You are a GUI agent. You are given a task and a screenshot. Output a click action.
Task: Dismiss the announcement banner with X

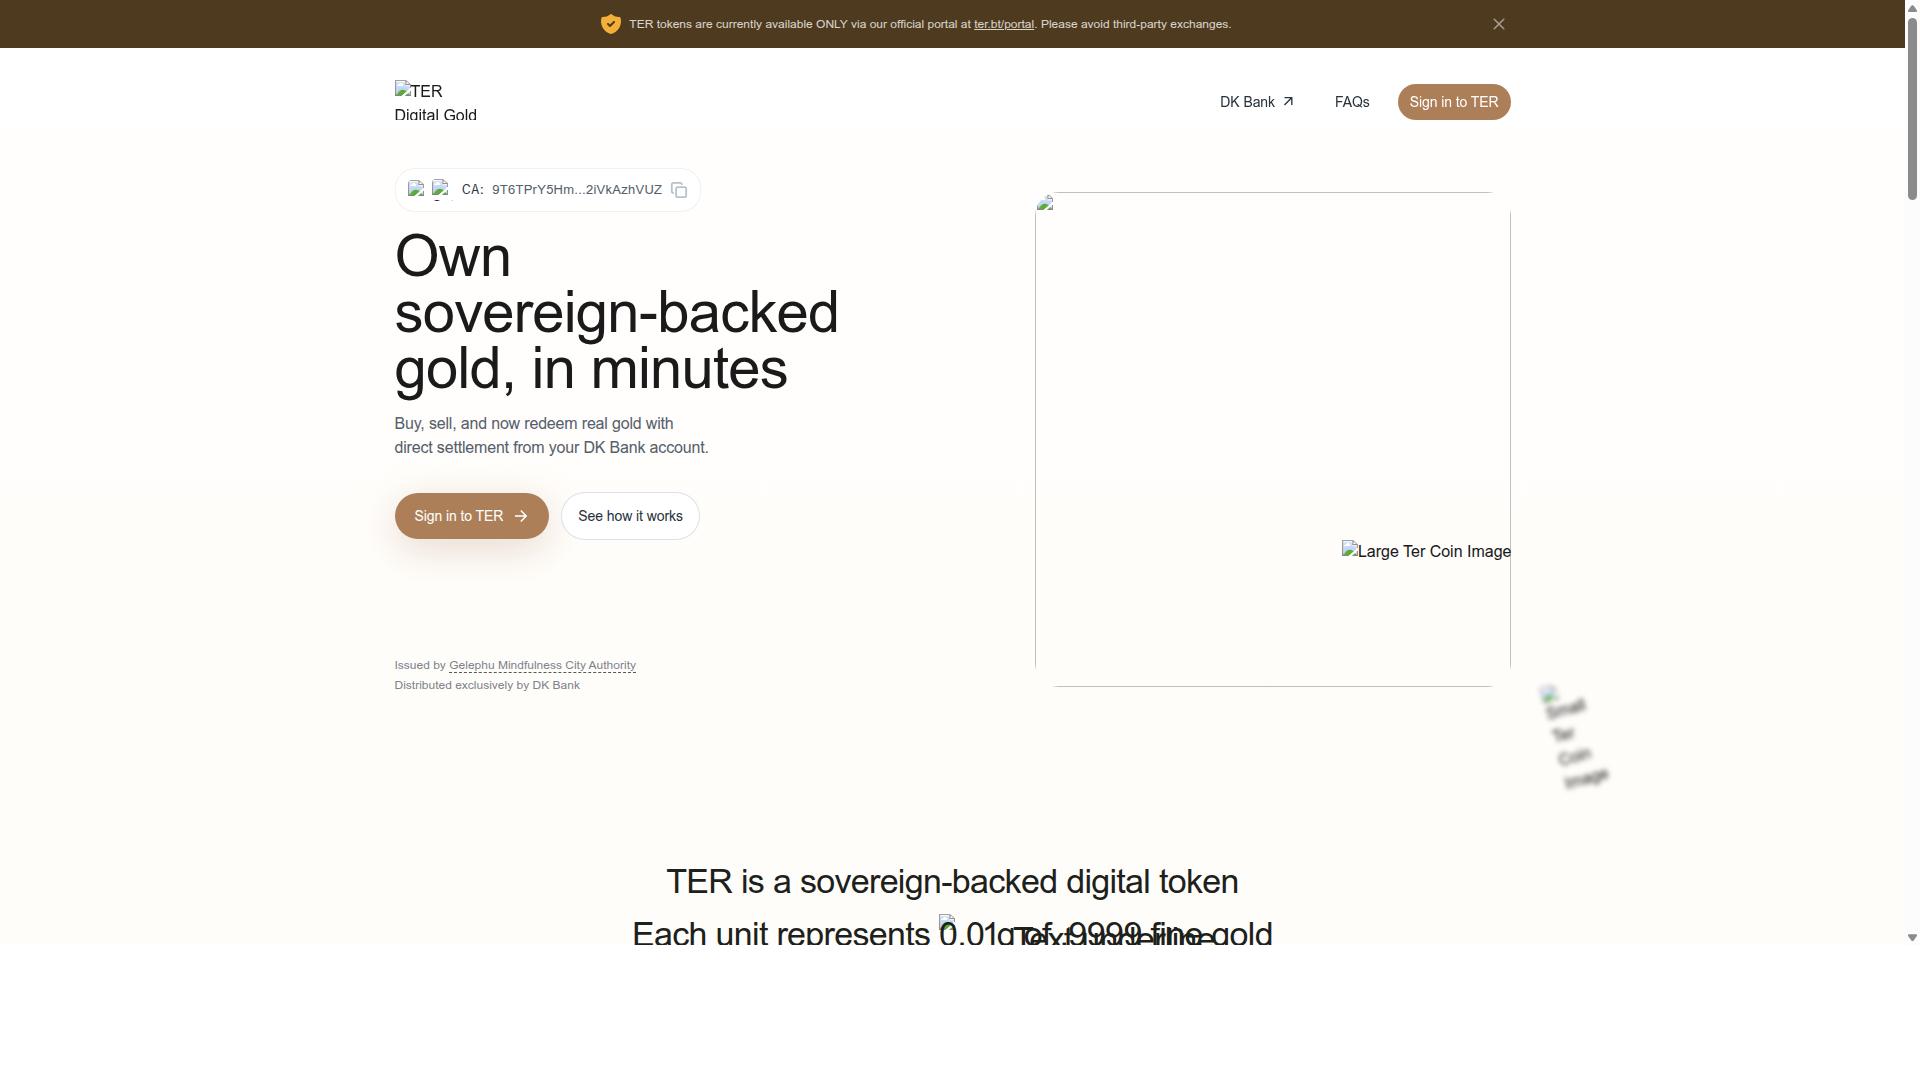pyautogui.click(x=1498, y=24)
